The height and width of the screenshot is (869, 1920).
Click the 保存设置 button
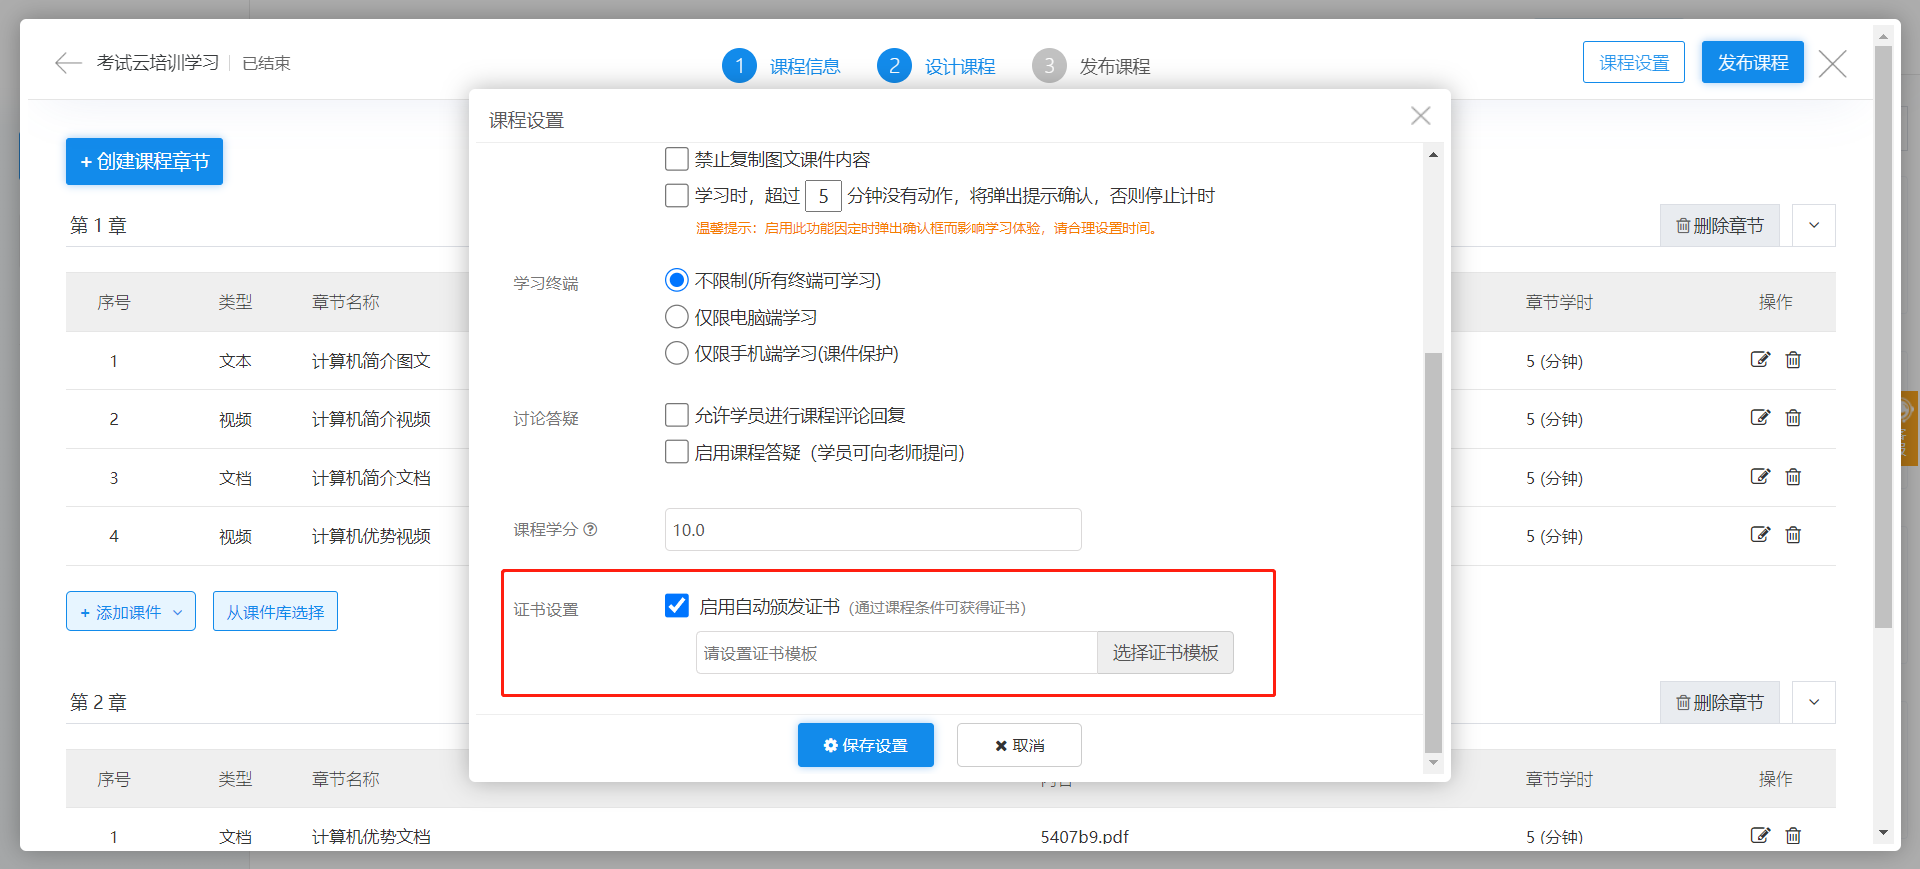[x=865, y=745]
